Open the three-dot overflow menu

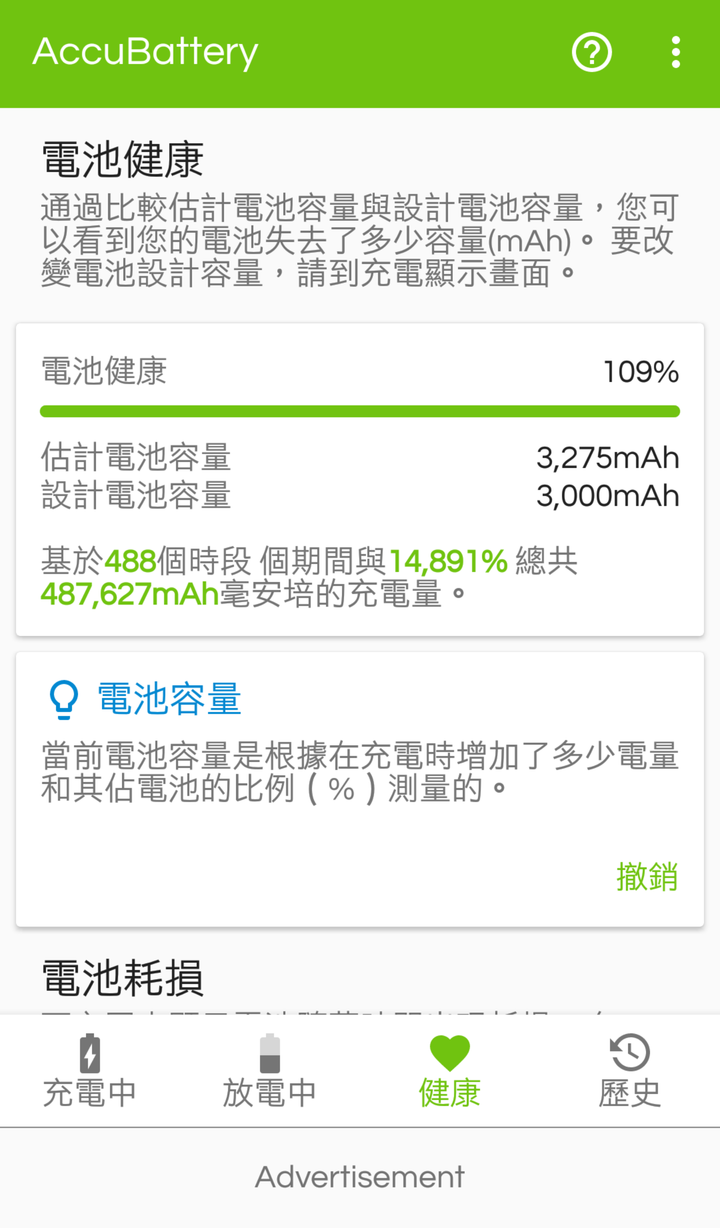[676, 52]
